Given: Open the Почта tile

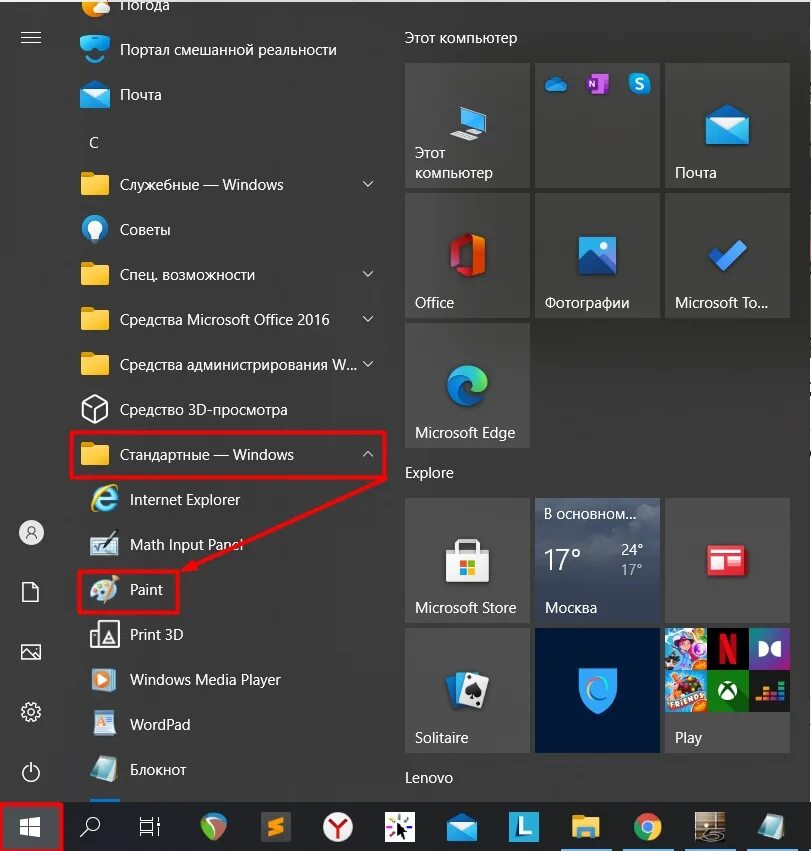Looking at the screenshot, I should coord(727,125).
